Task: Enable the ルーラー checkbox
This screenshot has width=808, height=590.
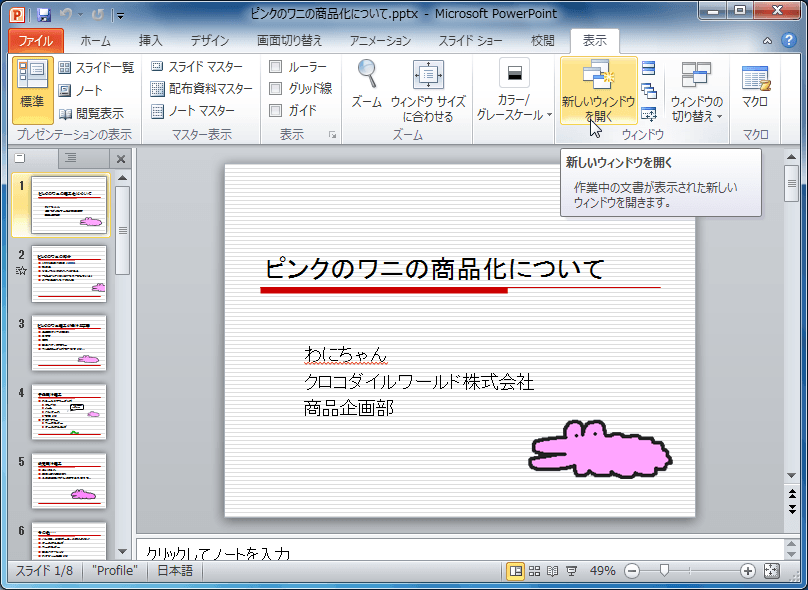Action: click(276, 66)
